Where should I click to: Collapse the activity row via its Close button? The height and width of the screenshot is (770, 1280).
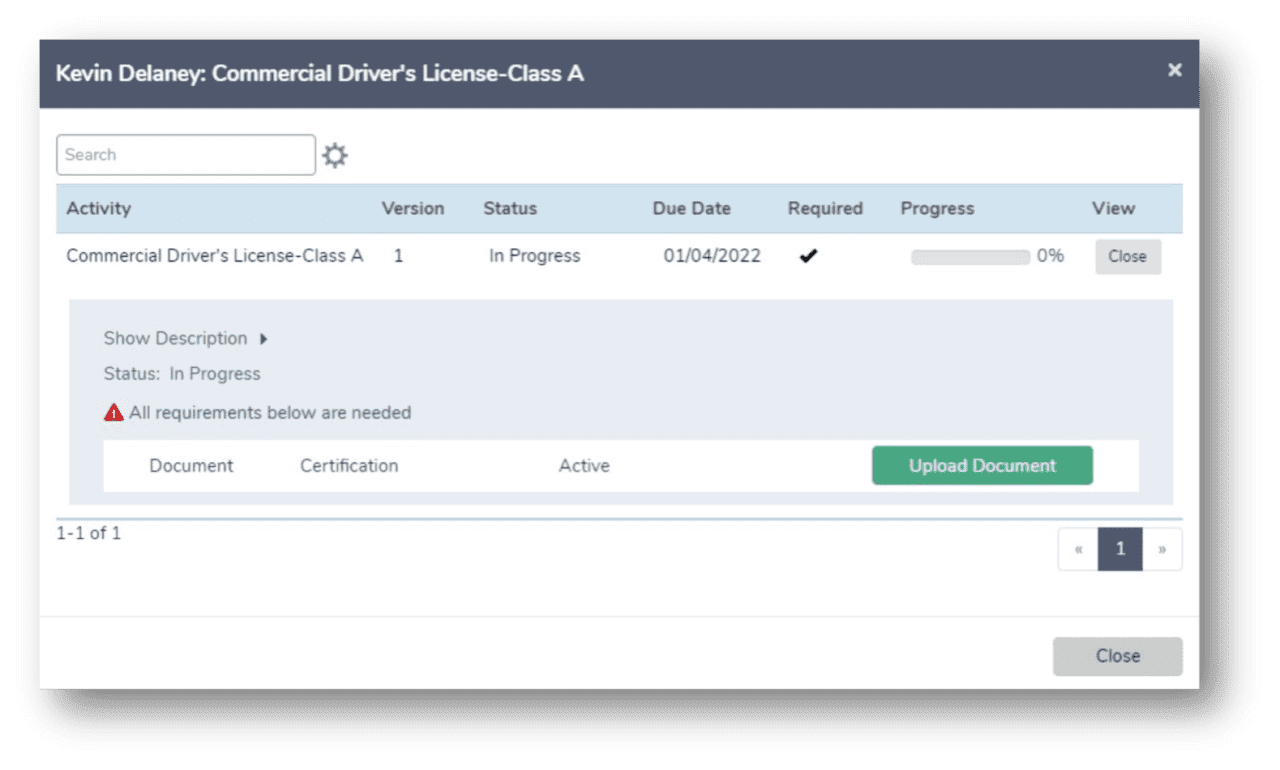(1128, 256)
